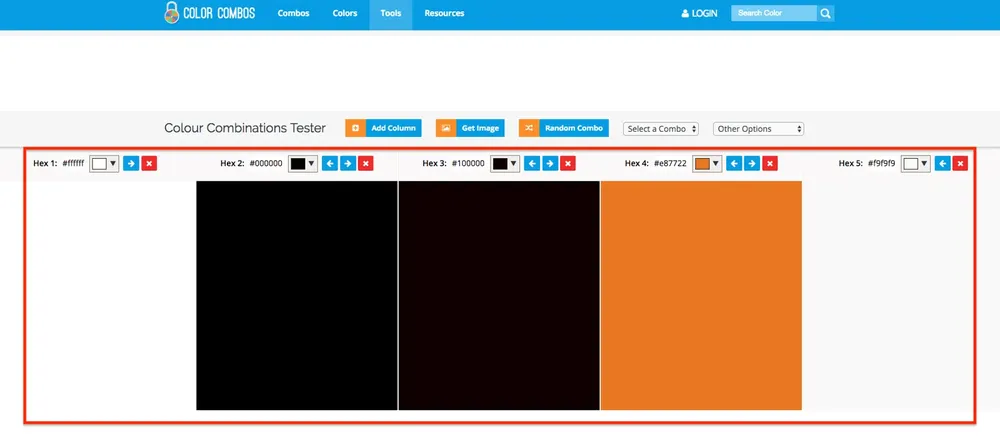Open the Colors menu
This screenshot has height=440, width=1000.
pyautogui.click(x=345, y=13)
